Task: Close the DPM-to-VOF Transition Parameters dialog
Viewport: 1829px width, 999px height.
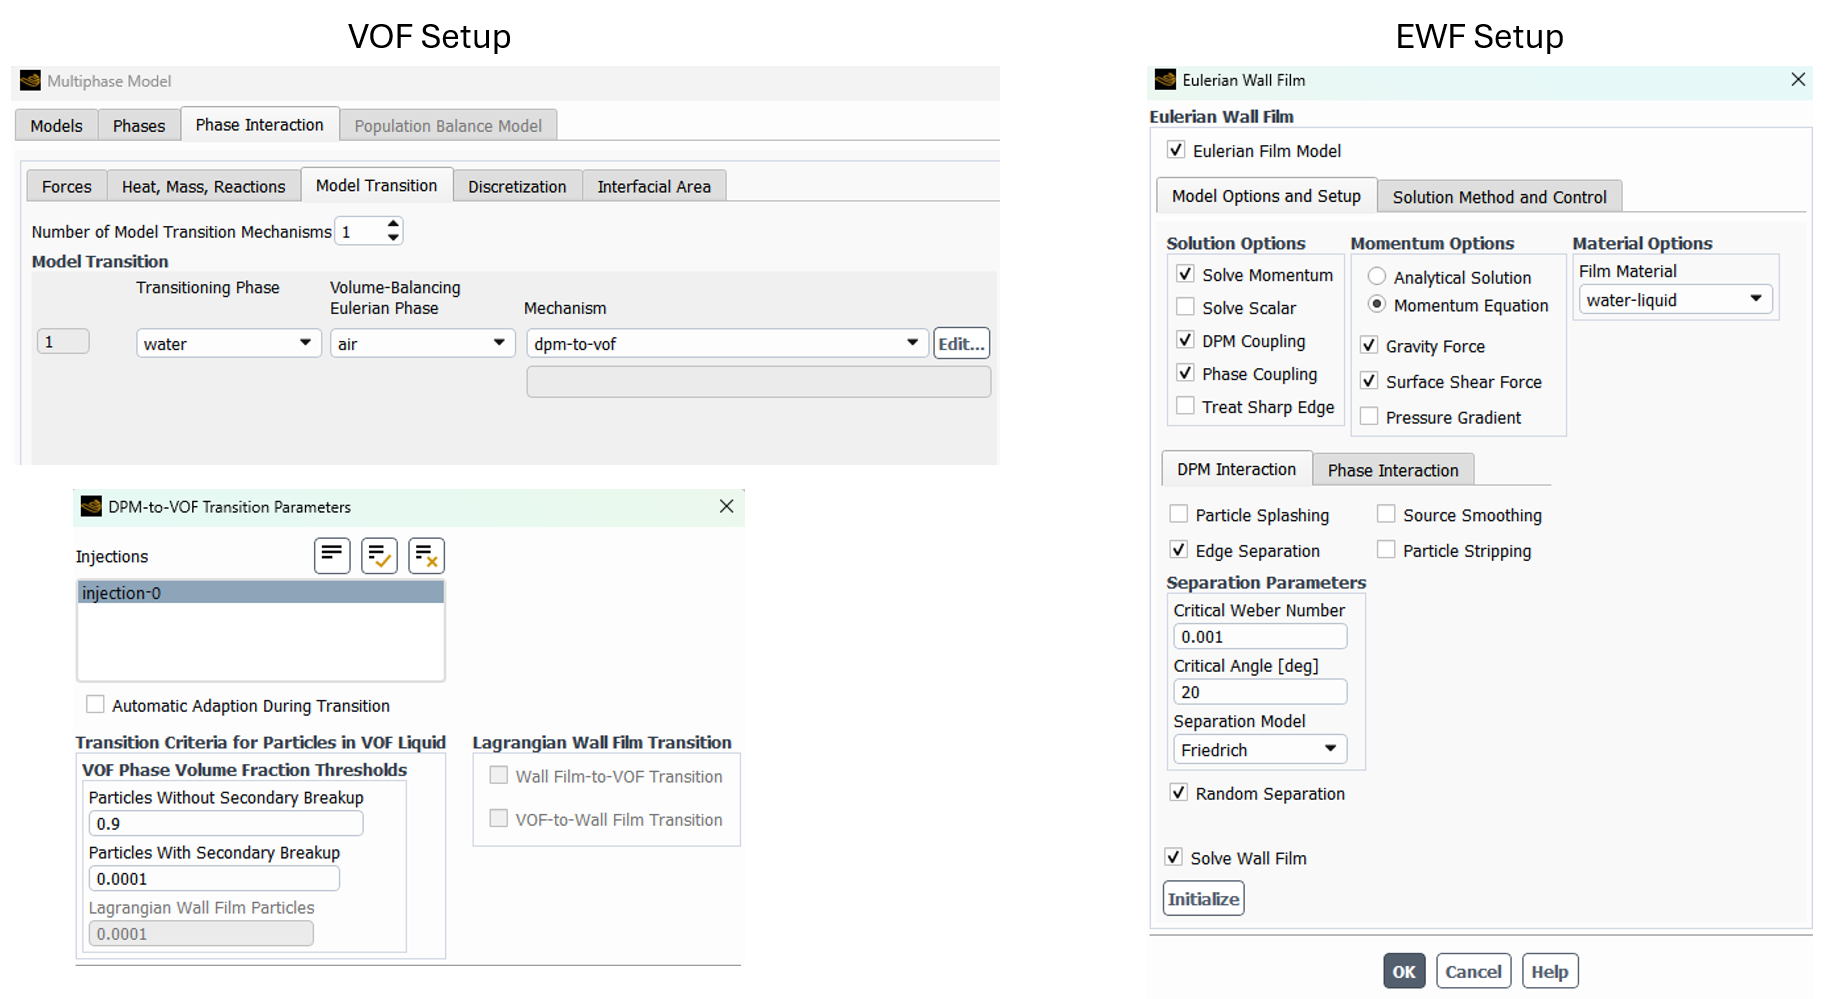Action: 726,506
